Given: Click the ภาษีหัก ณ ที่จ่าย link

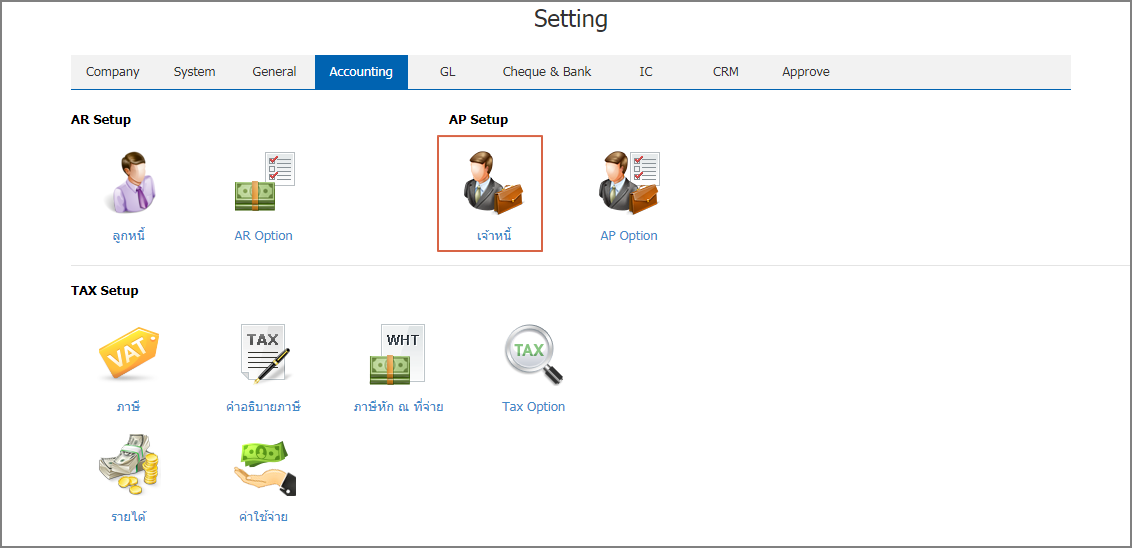Looking at the screenshot, I should (398, 406).
